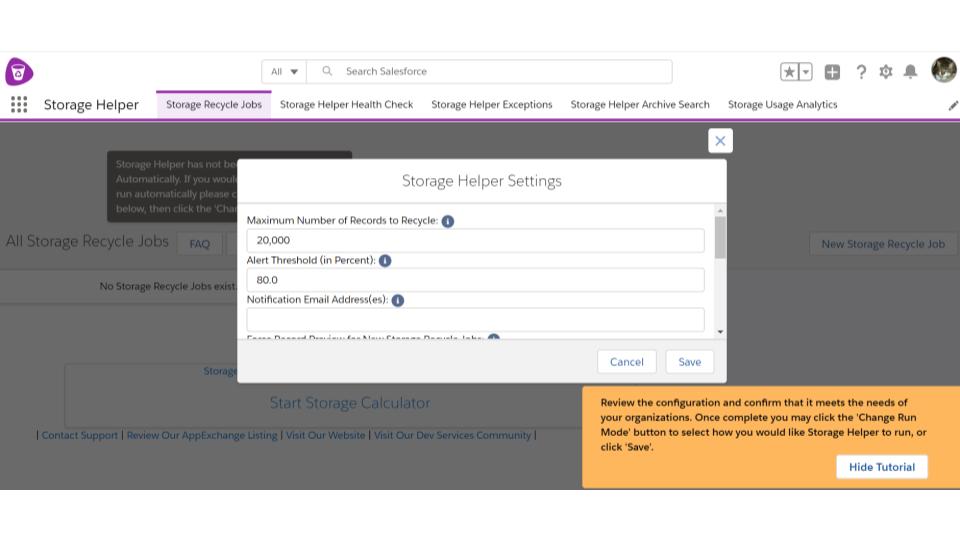The height and width of the screenshot is (540, 960).
Task: Click the New Storage Recycle Job button
Action: [x=883, y=244]
